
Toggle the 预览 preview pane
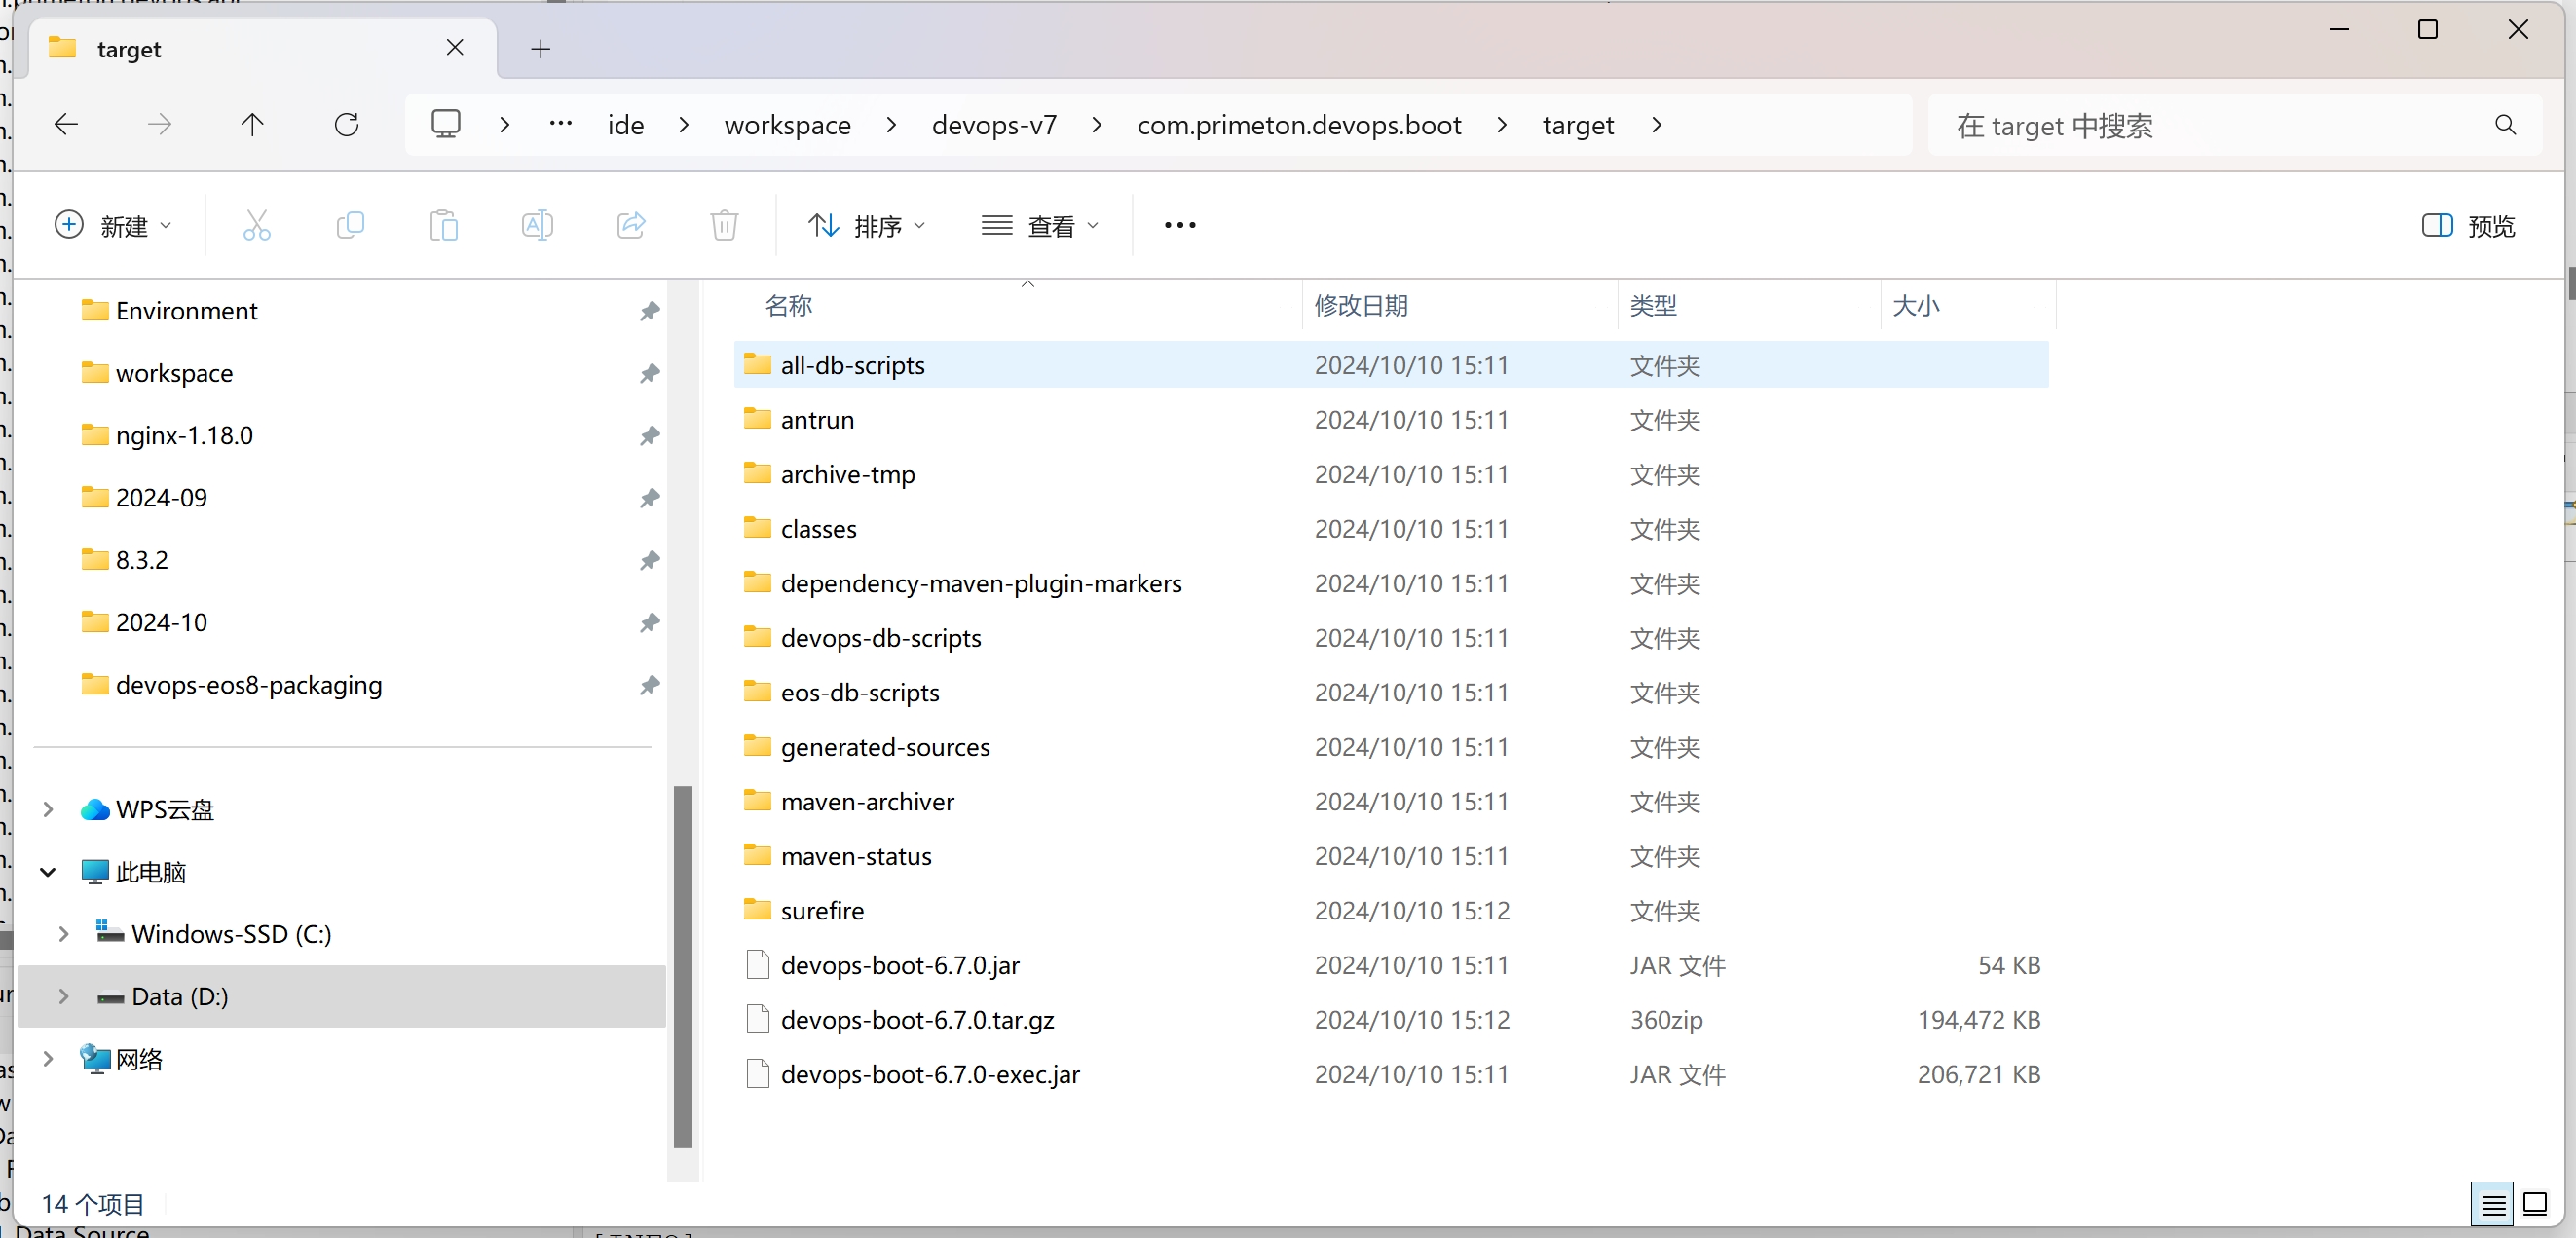[x=2467, y=226]
